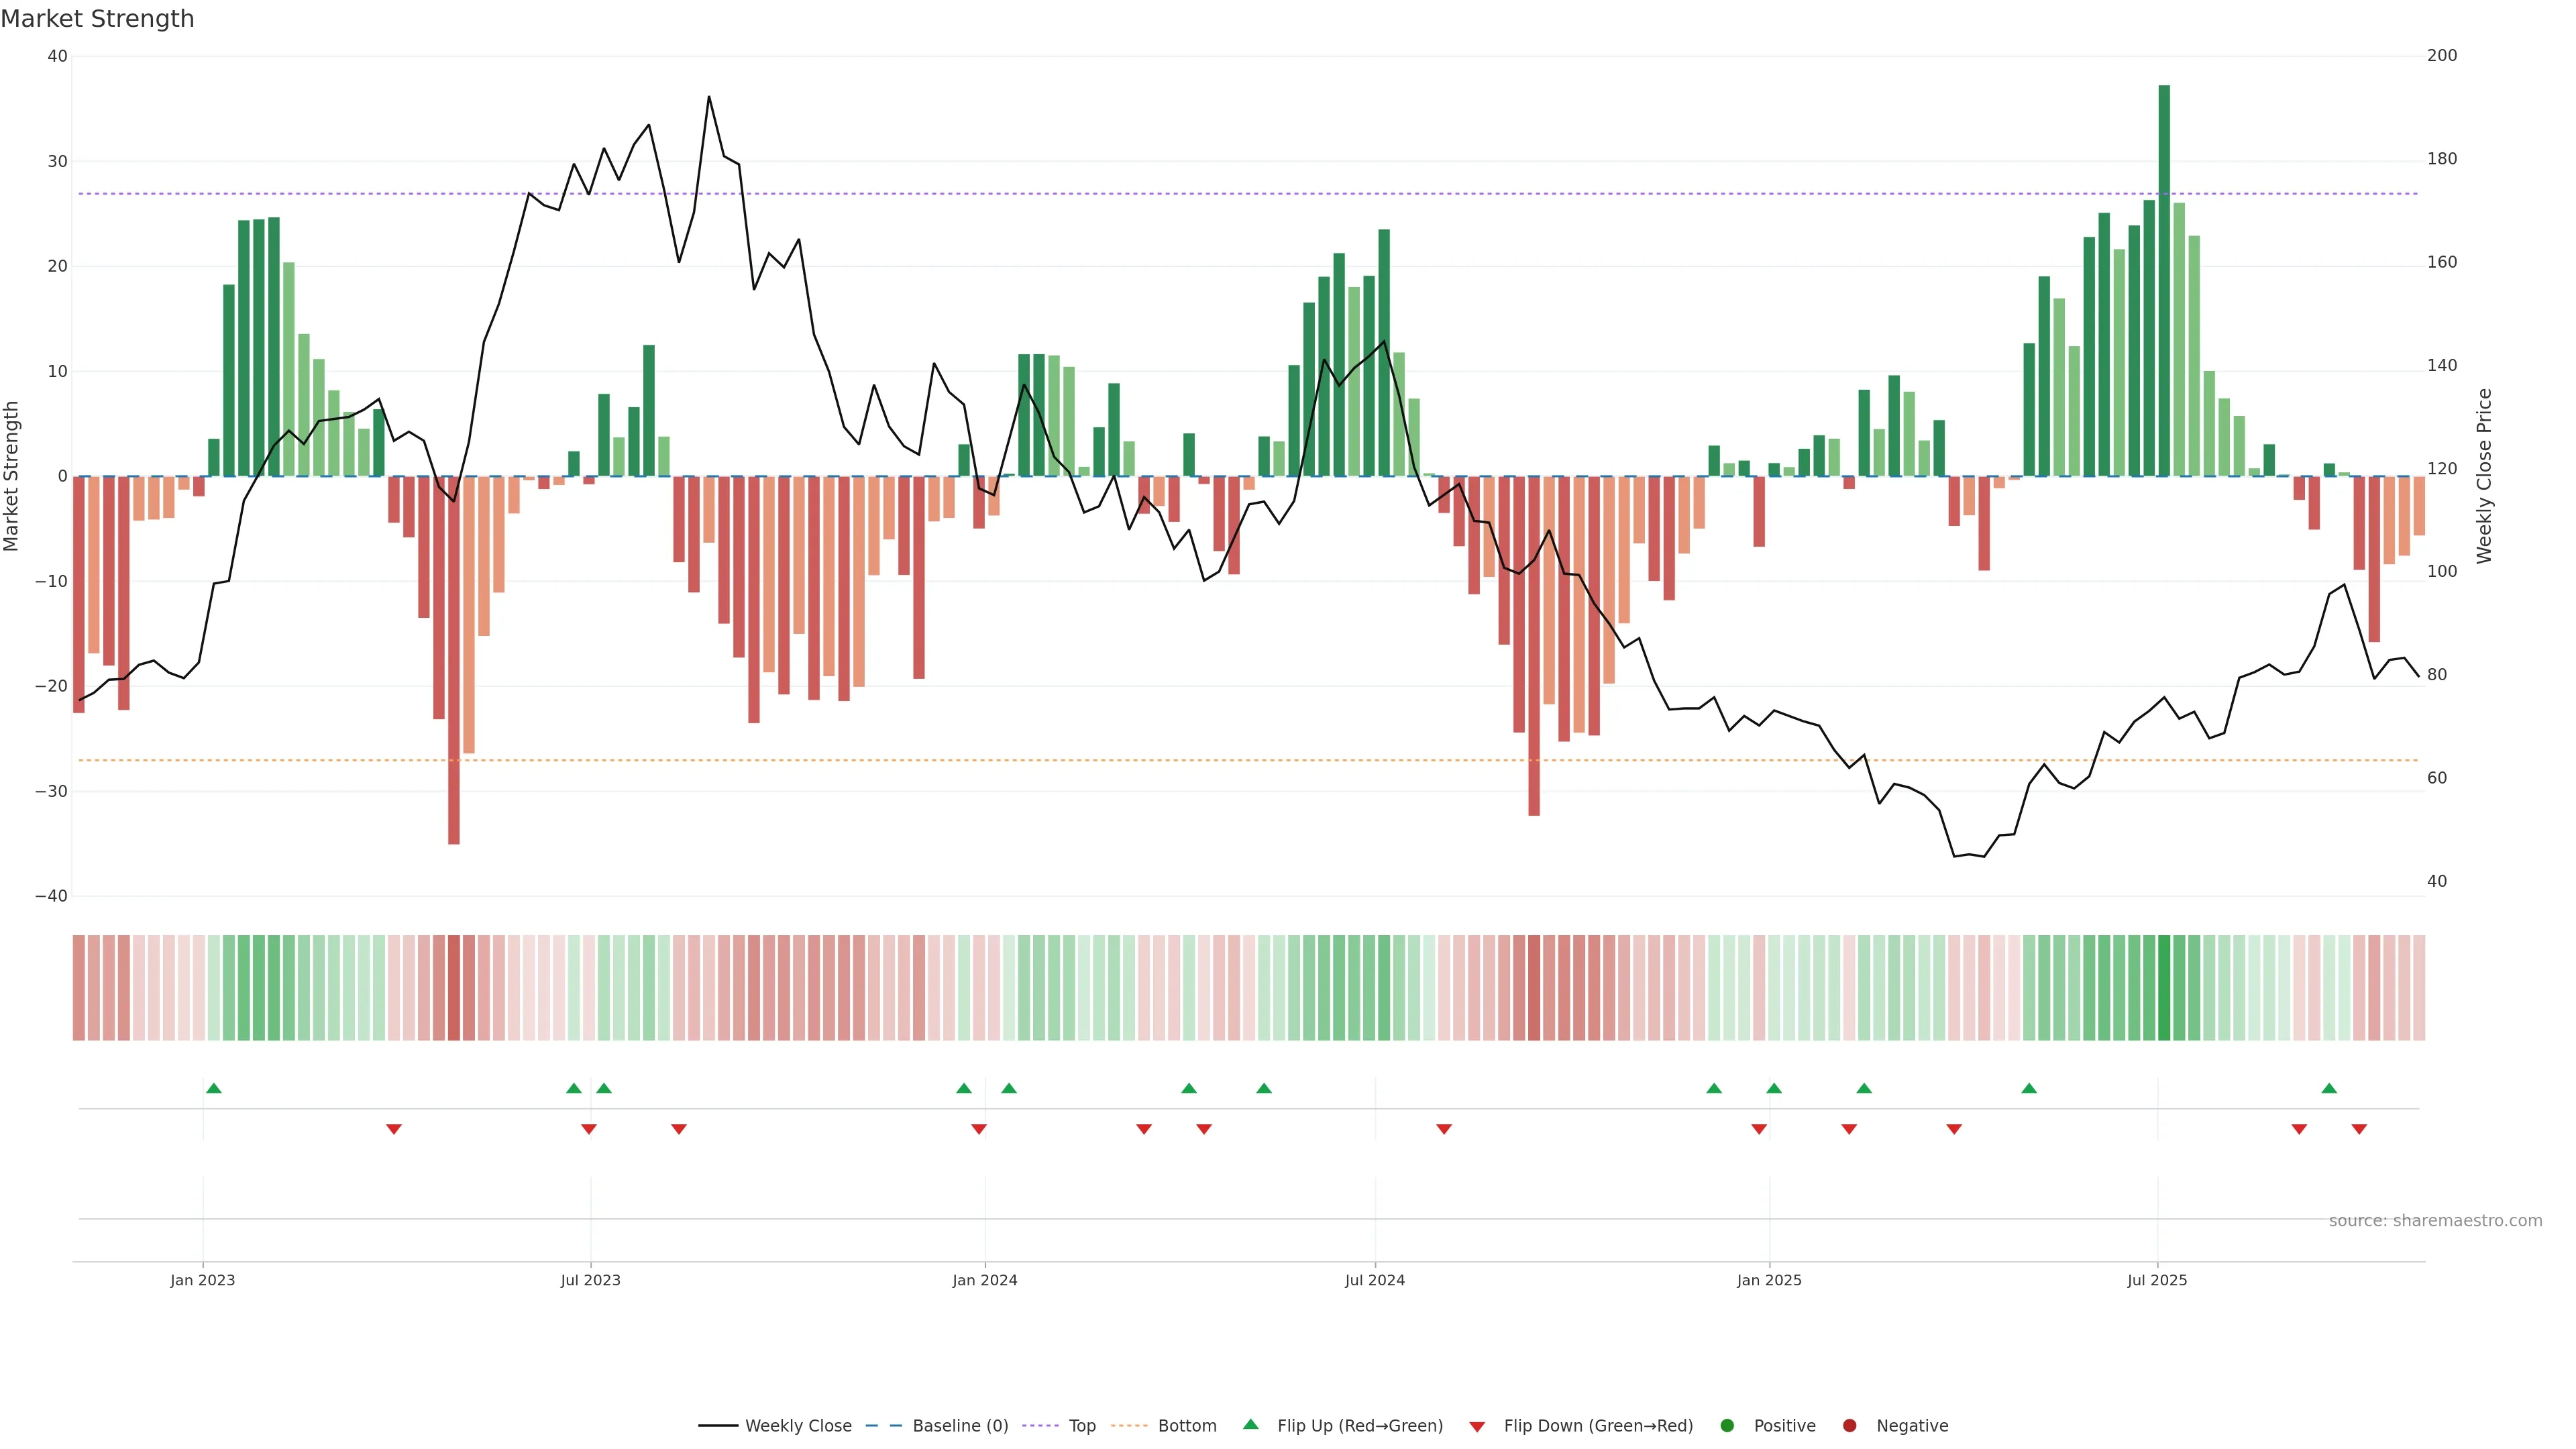The image size is (2576, 1449).
Task: Click the tallest green bar after Jul 2025
Action: coord(2164,280)
